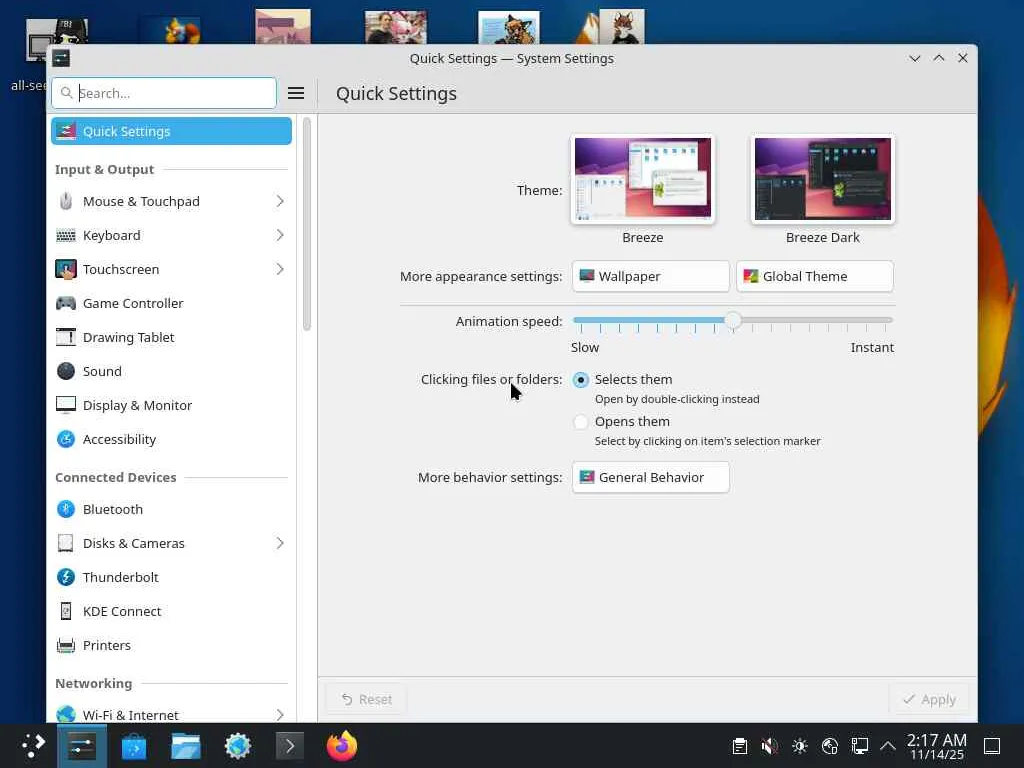Image resolution: width=1024 pixels, height=768 pixels.
Task: Click the clock in the taskbar
Action: (936, 746)
